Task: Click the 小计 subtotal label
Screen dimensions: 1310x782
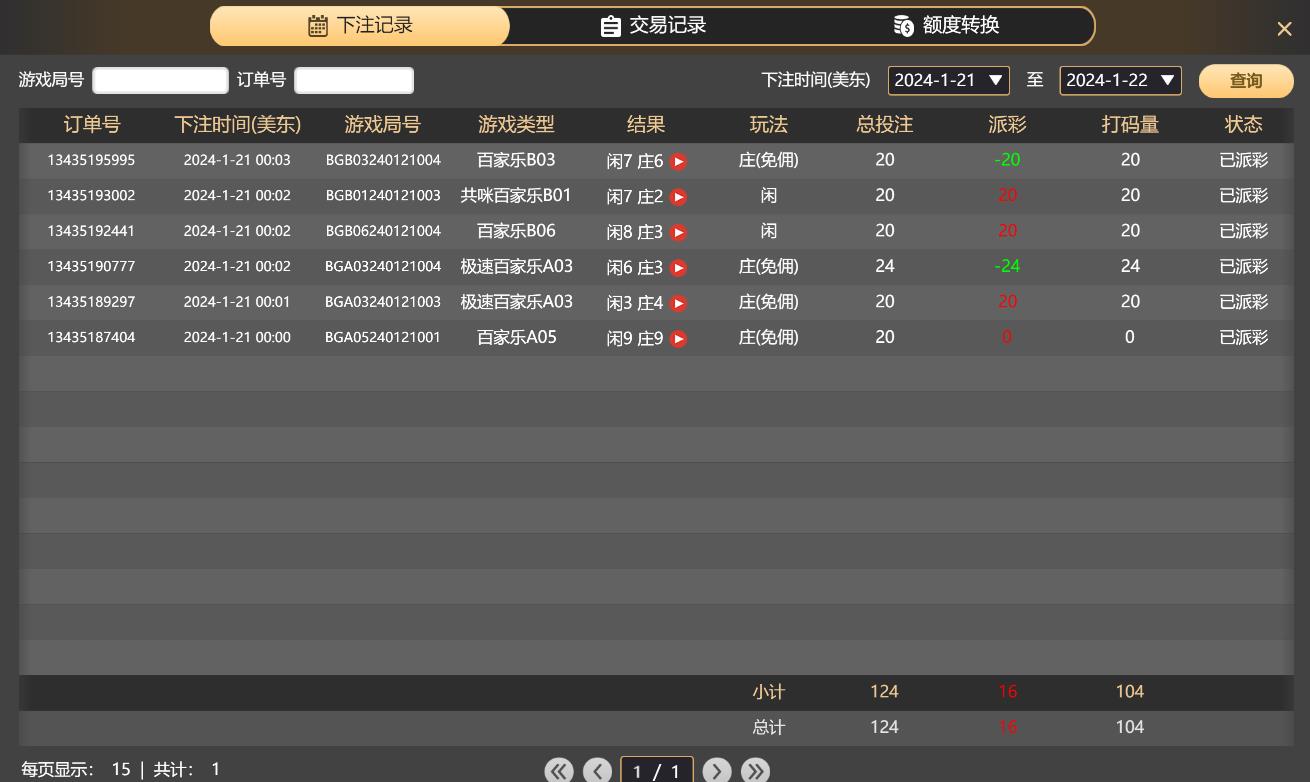Action: (x=768, y=692)
